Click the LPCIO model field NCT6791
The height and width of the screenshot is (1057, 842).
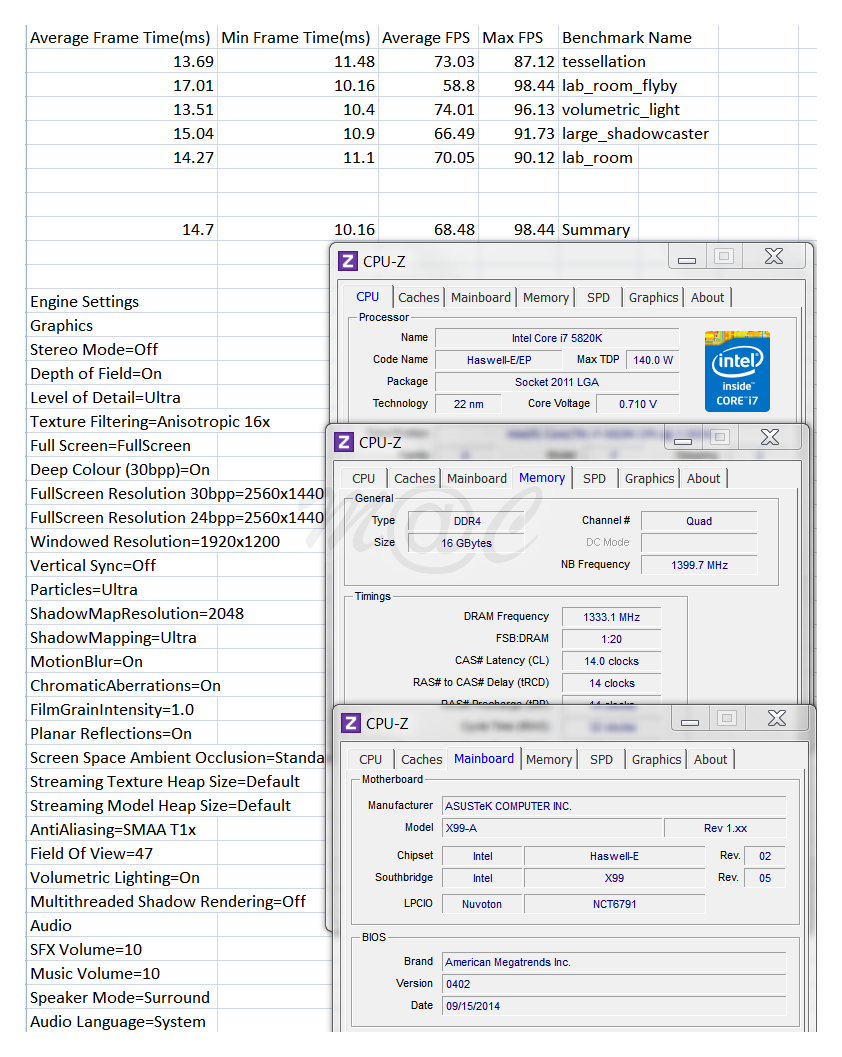[x=614, y=904]
